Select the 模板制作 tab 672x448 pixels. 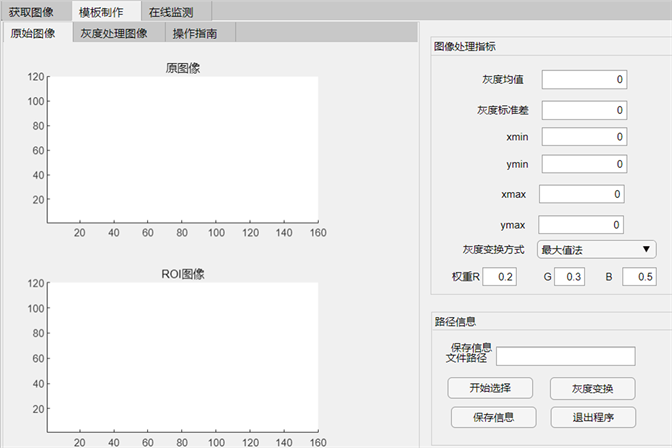[x=102, y=12]
